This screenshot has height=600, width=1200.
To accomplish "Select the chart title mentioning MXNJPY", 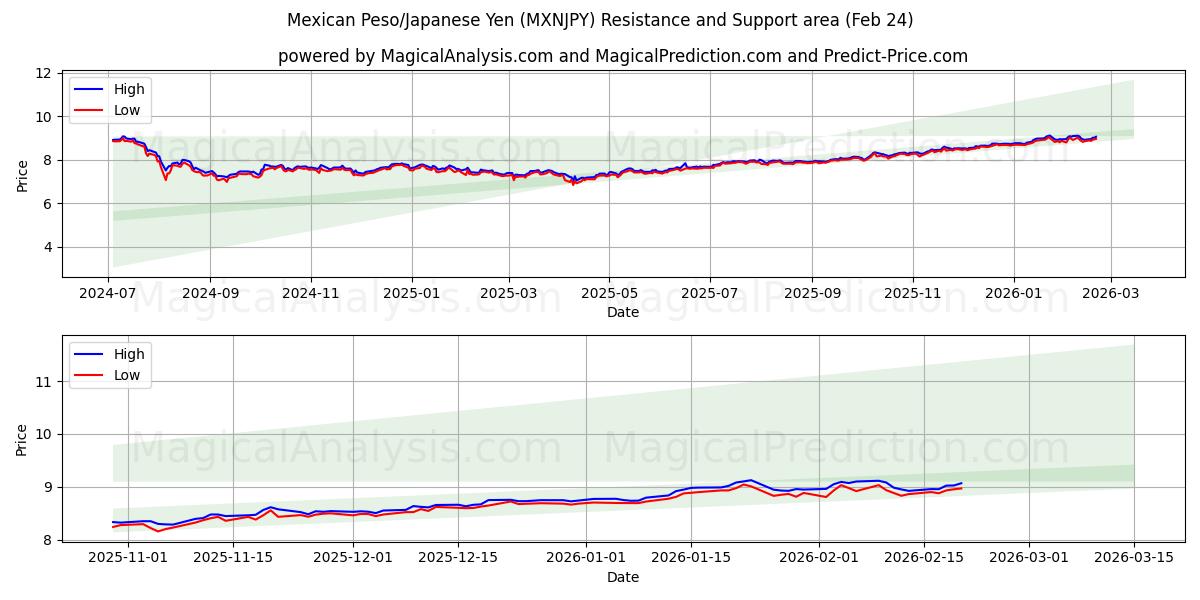I will 600,18.
